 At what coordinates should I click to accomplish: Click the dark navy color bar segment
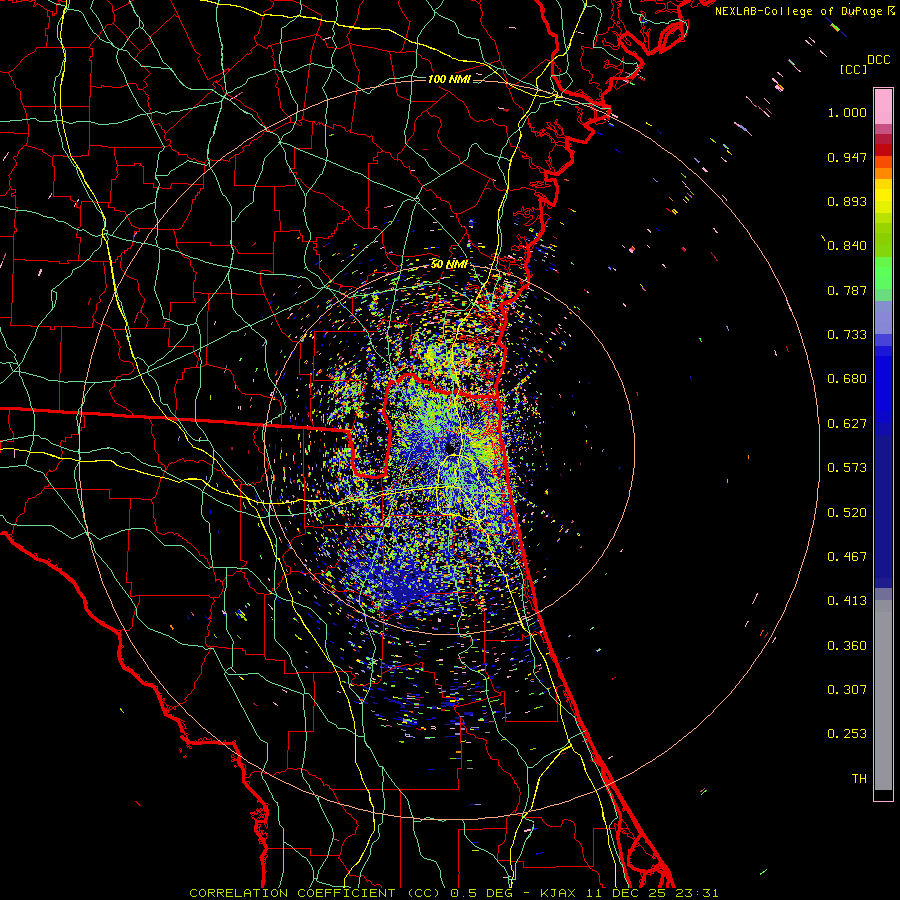click(883, 511)
